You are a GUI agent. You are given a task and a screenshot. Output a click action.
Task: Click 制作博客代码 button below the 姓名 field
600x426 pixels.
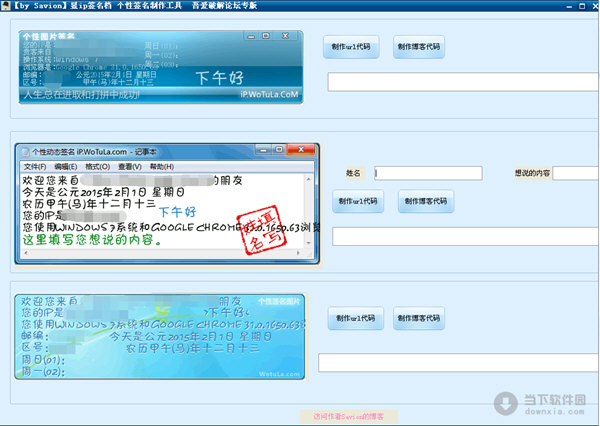426,201
